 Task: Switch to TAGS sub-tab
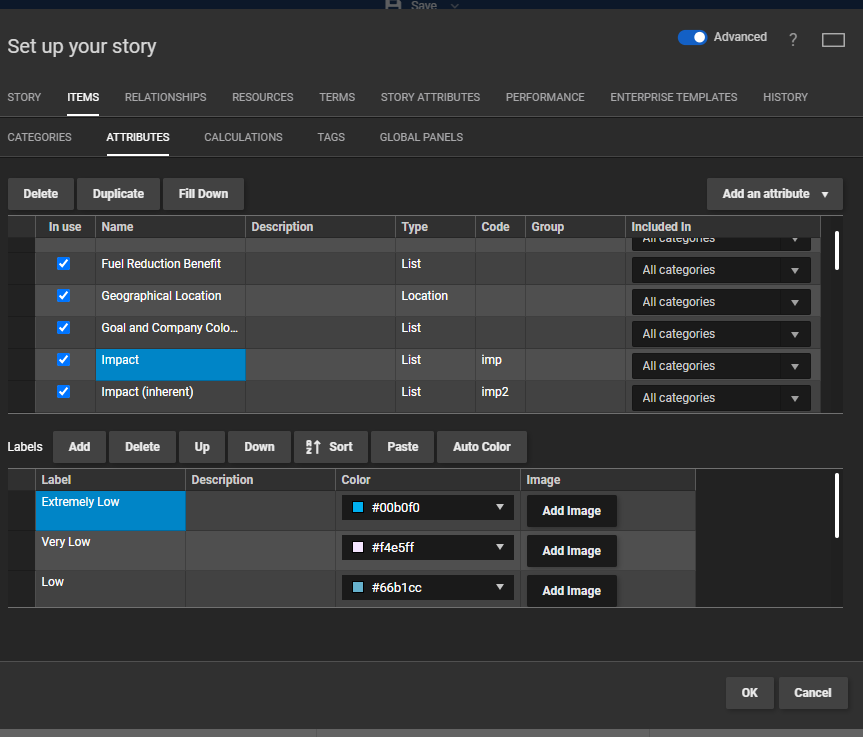(331, 137)
